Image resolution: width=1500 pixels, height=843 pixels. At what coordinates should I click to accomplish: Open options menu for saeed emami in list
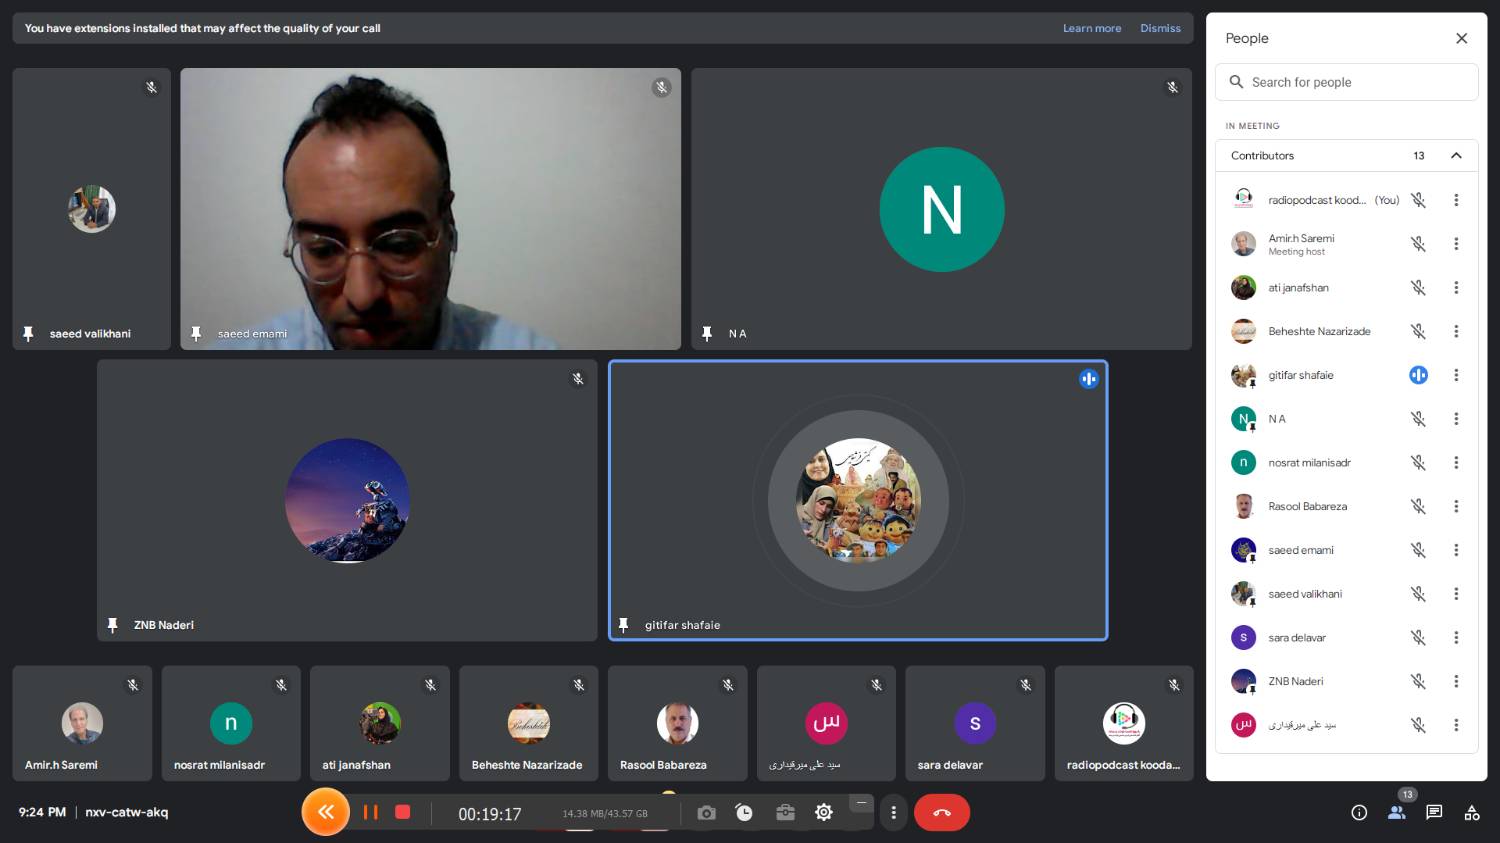(1456, 550)
